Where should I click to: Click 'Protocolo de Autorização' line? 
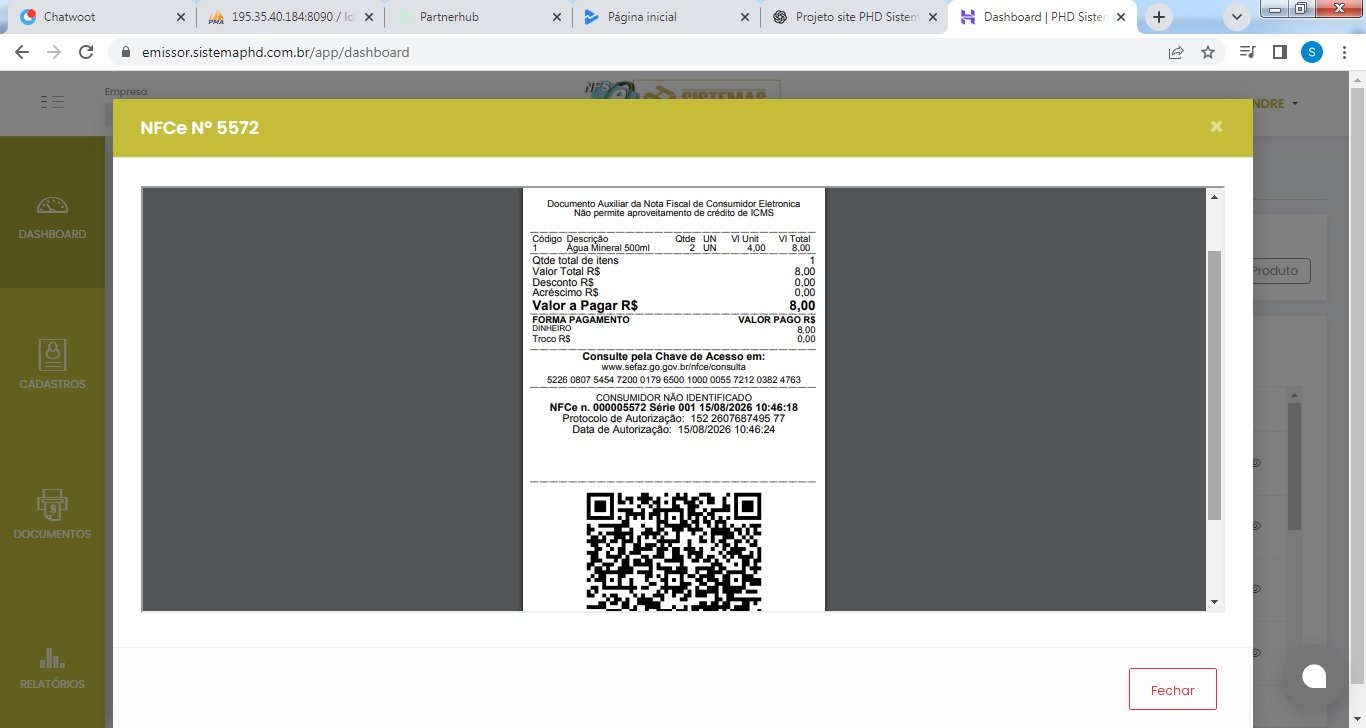coord(673,419)
